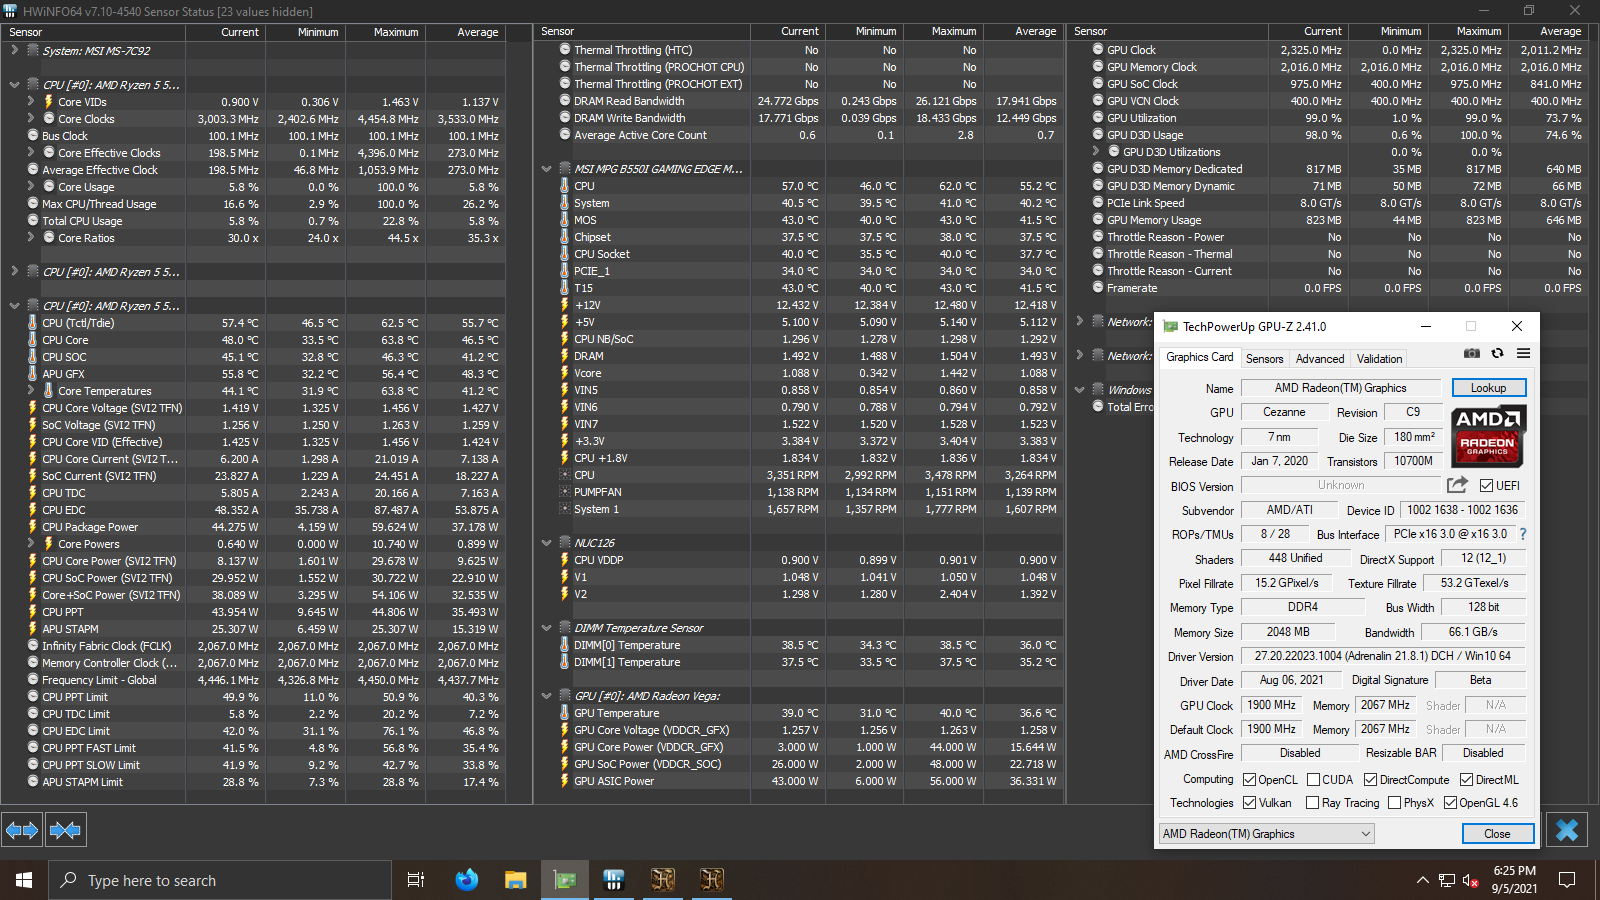Expand the Core Clocks row
1600x900 pixels.
(x=30, y=118)
